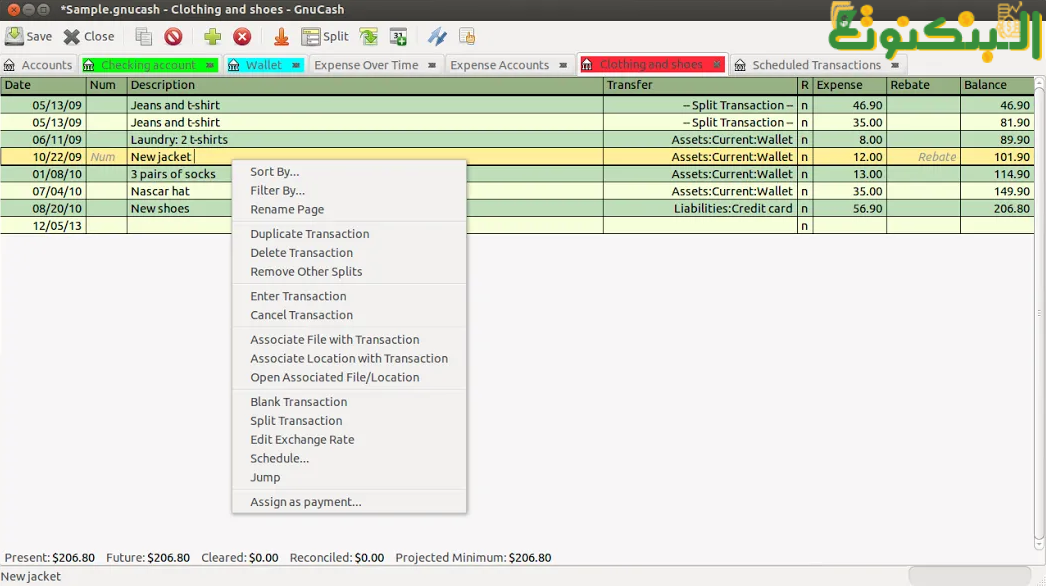Click the calendar Schedule toolbar icon
Image resolution: width=1046 pixels, height=586 pixels.
coord(398,37)
